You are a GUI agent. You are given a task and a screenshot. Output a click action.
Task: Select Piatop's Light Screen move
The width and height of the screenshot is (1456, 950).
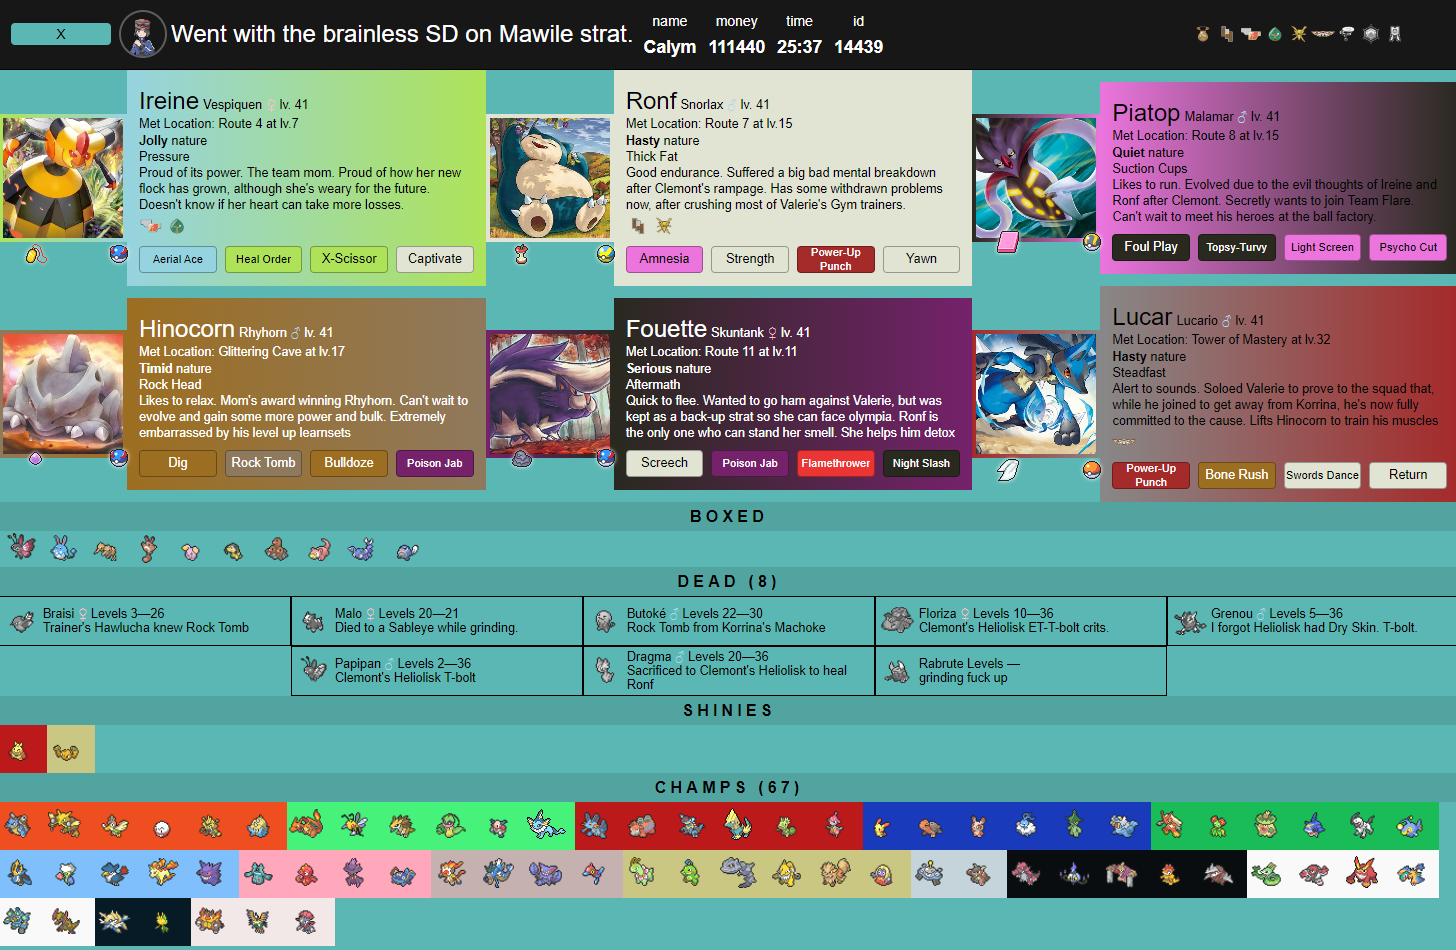1322,247
